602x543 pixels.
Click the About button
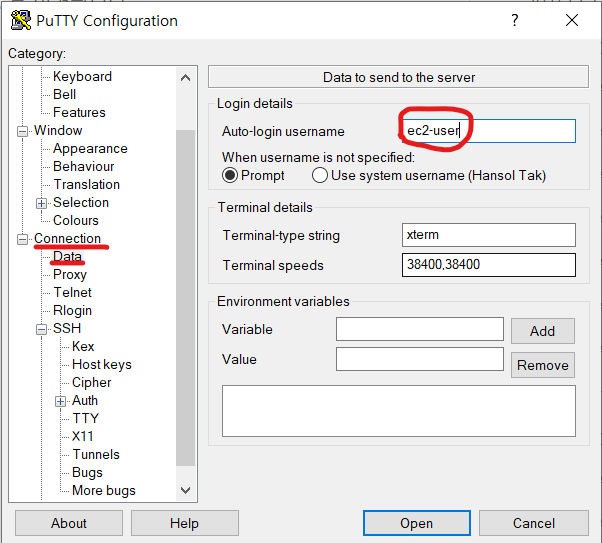[69, 523]
